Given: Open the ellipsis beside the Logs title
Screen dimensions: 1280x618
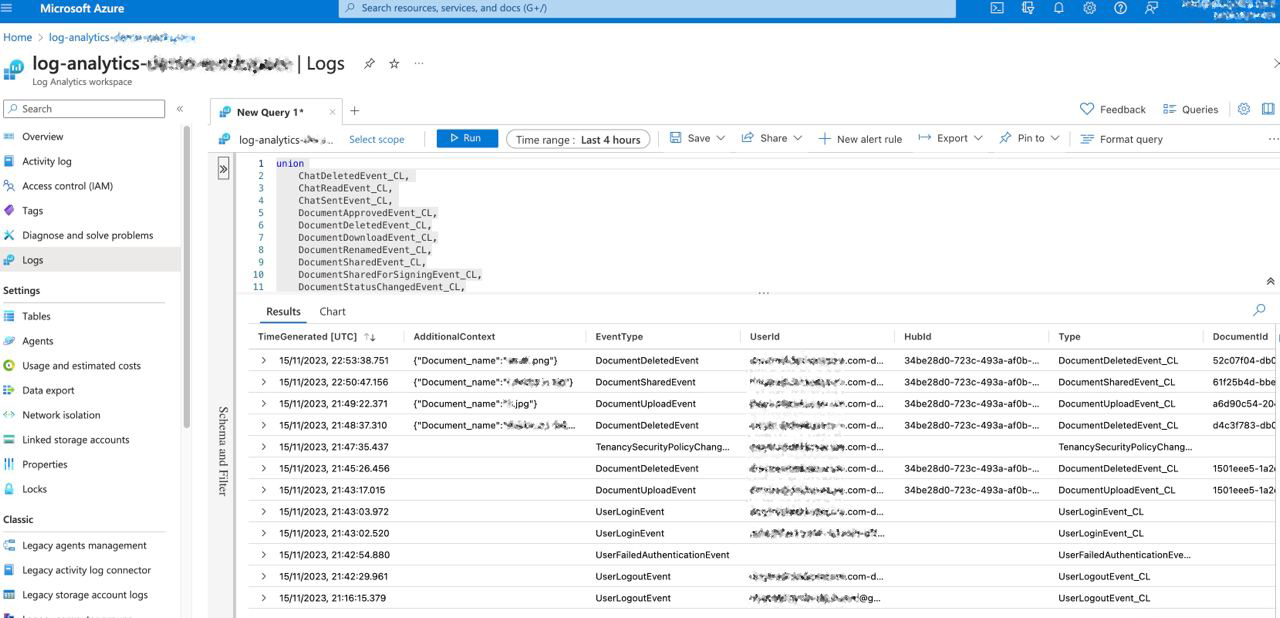Looking at the screenshot, I should click(419, 63).
